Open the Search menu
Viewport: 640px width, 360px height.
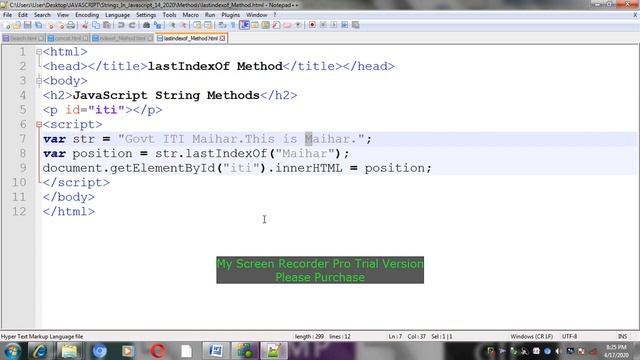tap(42, 15)
